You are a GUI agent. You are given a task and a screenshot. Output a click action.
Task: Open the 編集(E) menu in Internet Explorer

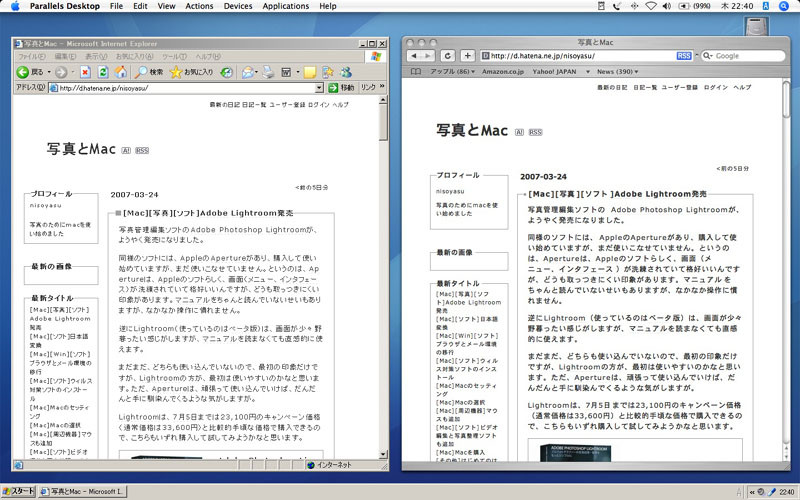click(x=65, y=57)
